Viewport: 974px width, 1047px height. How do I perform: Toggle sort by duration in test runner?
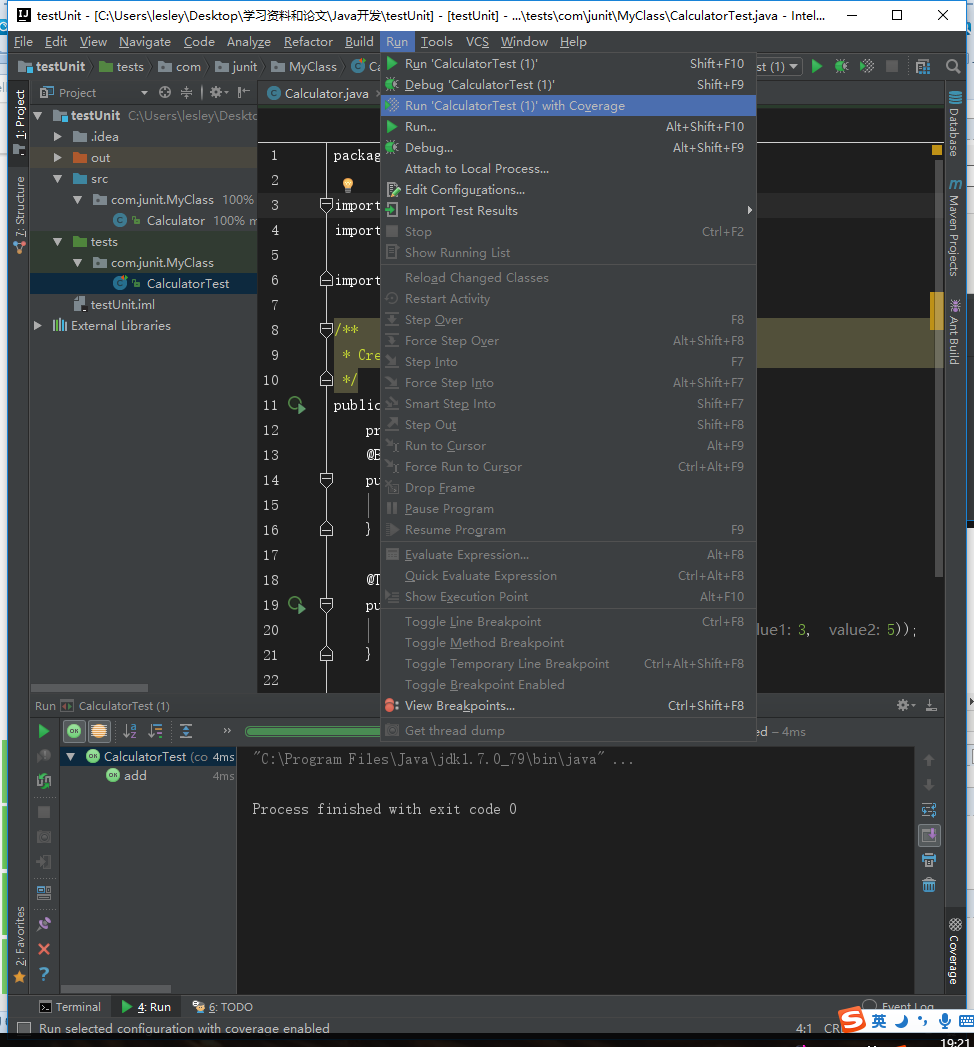point(156,731)
